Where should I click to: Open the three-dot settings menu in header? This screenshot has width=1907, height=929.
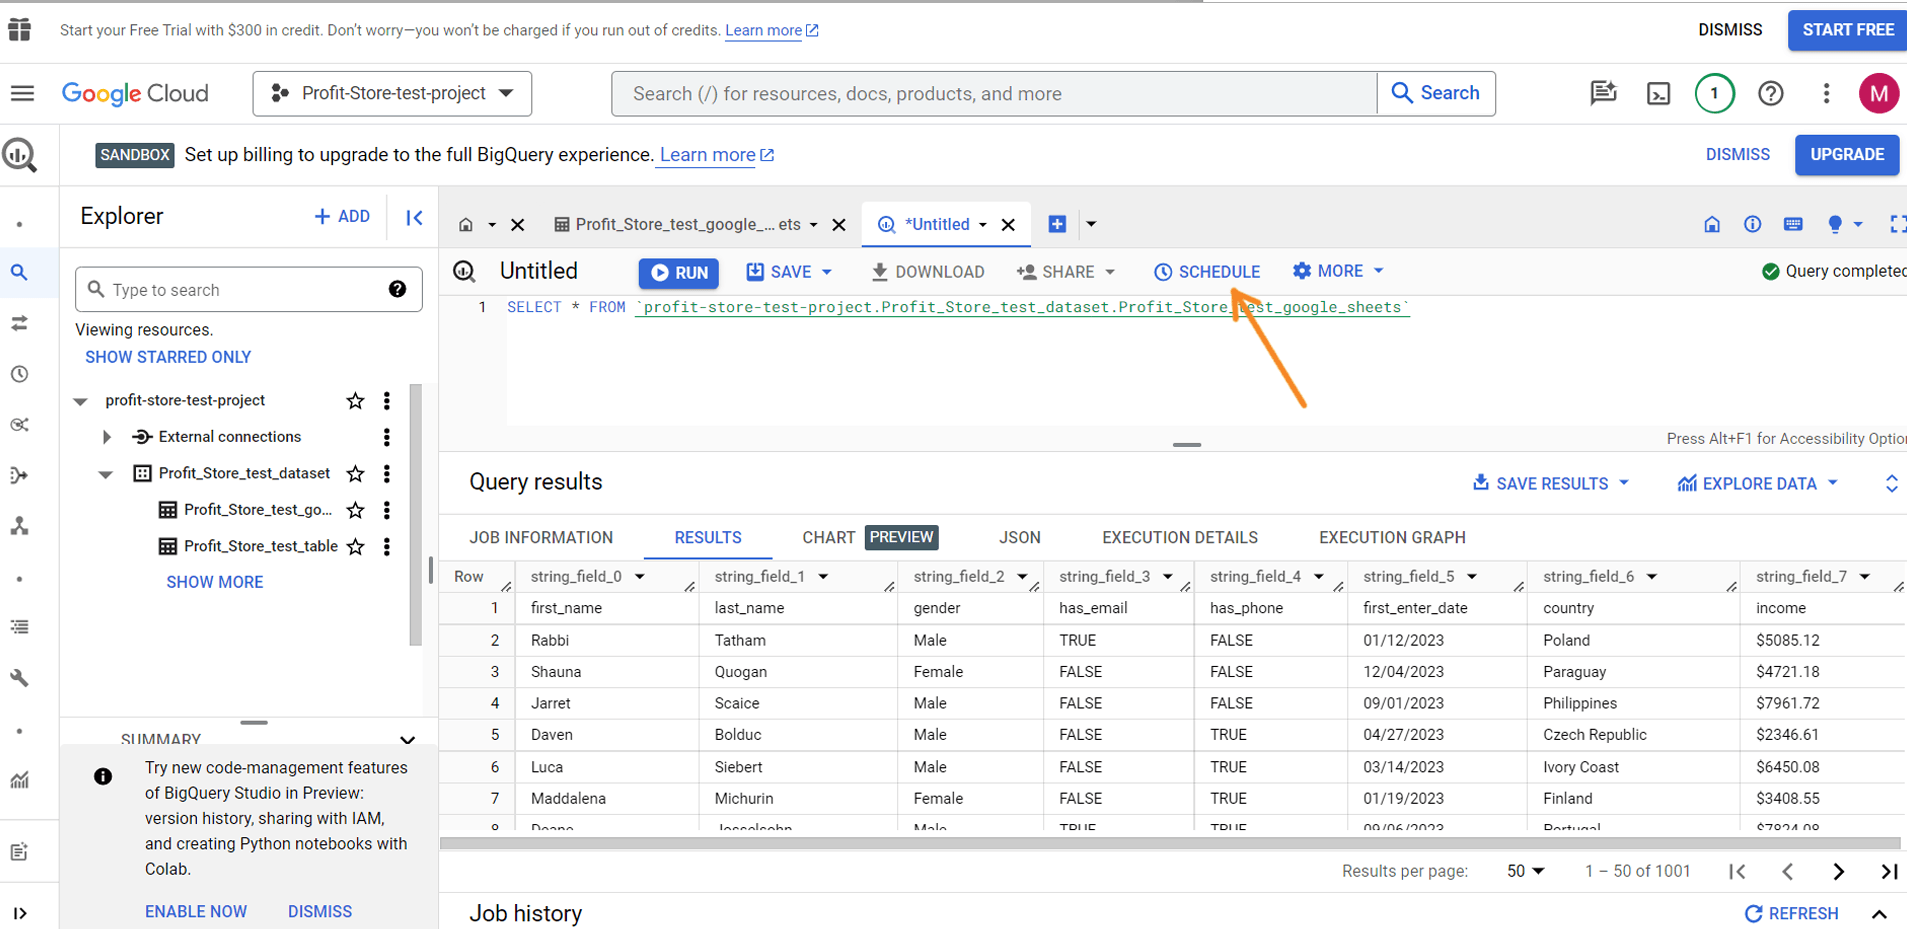[1826, 94]
